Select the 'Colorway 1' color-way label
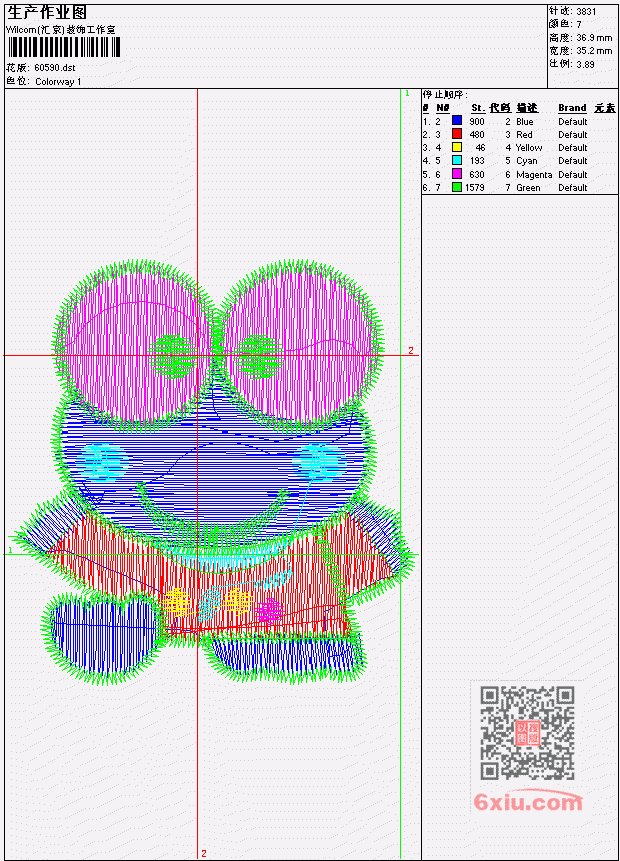Viewport: 620px width, 861px height. point(58,82)
